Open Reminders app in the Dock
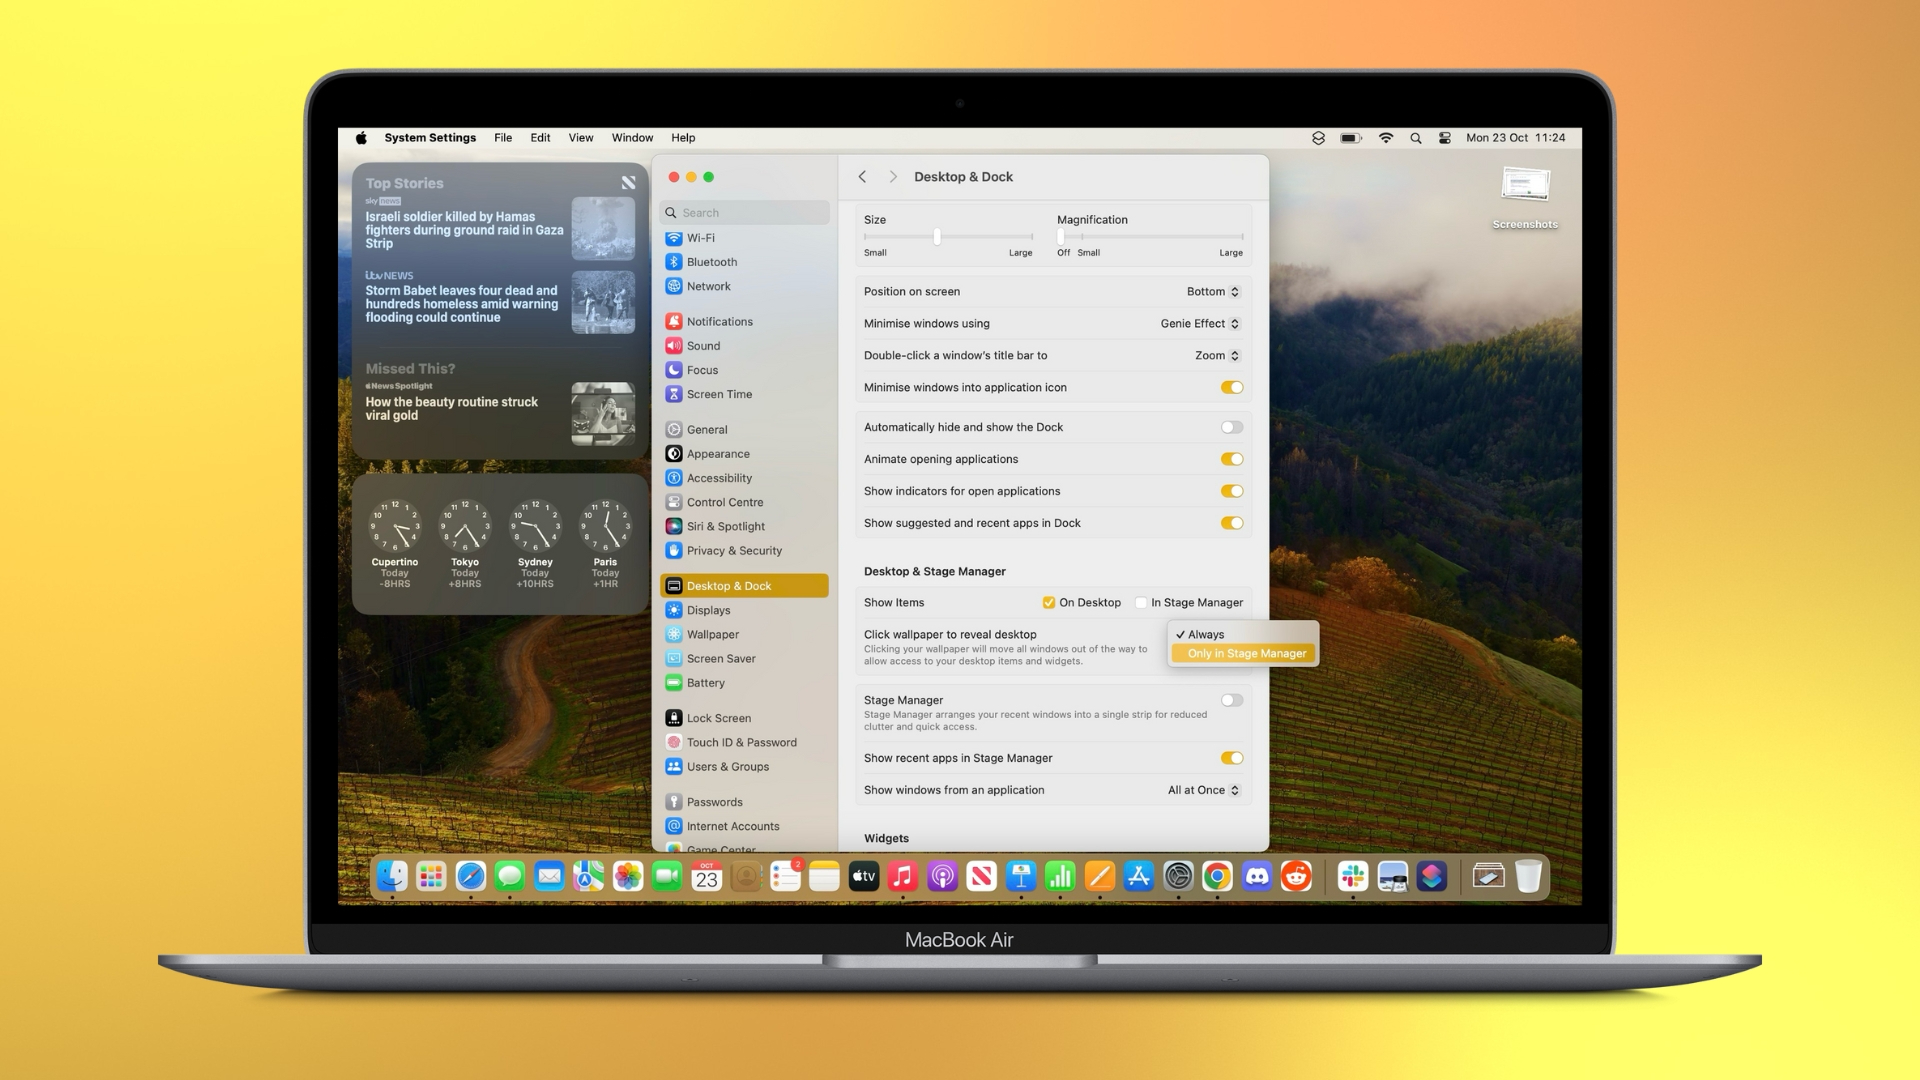 785,877
